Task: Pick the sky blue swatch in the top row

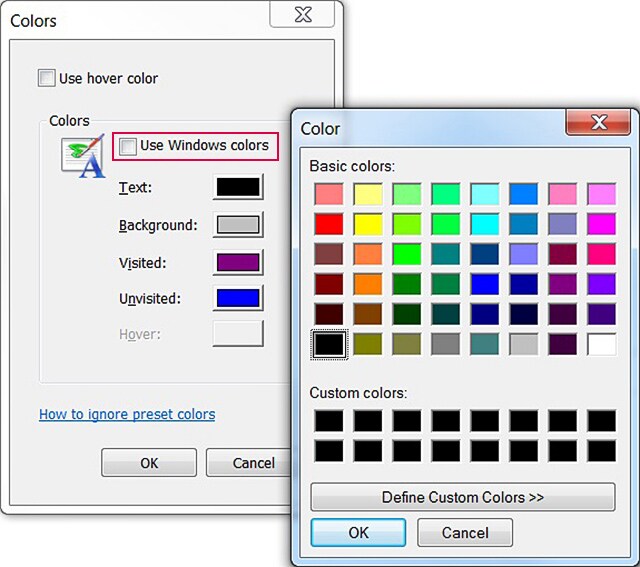Action: tap(524, 194)
